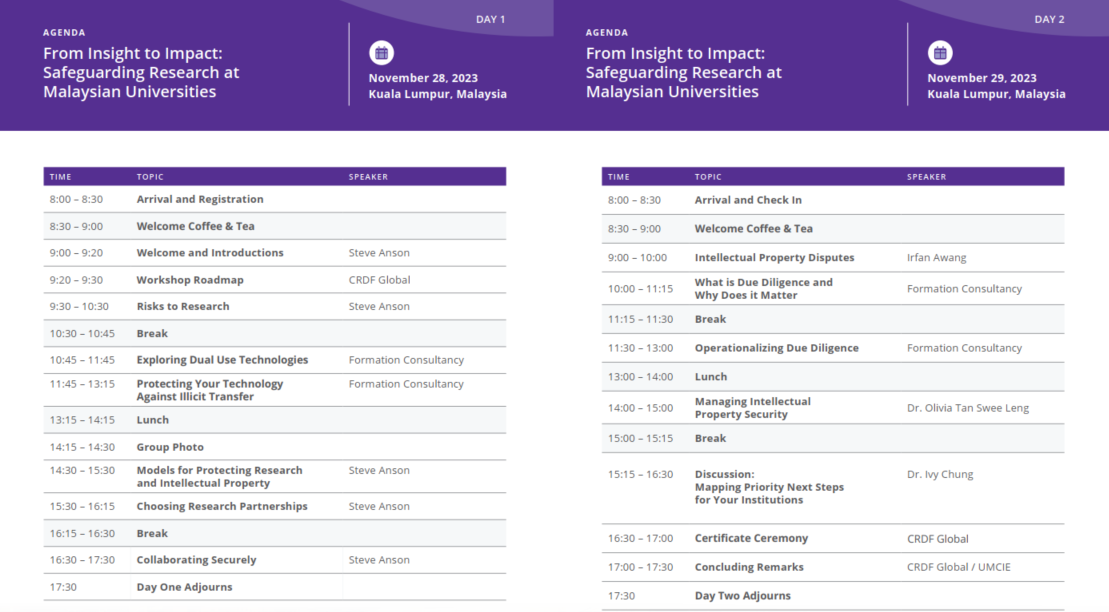Click 'Workshop Roadmap' topic
This screenshot has width=1109, height=612.
pos(190,279)
